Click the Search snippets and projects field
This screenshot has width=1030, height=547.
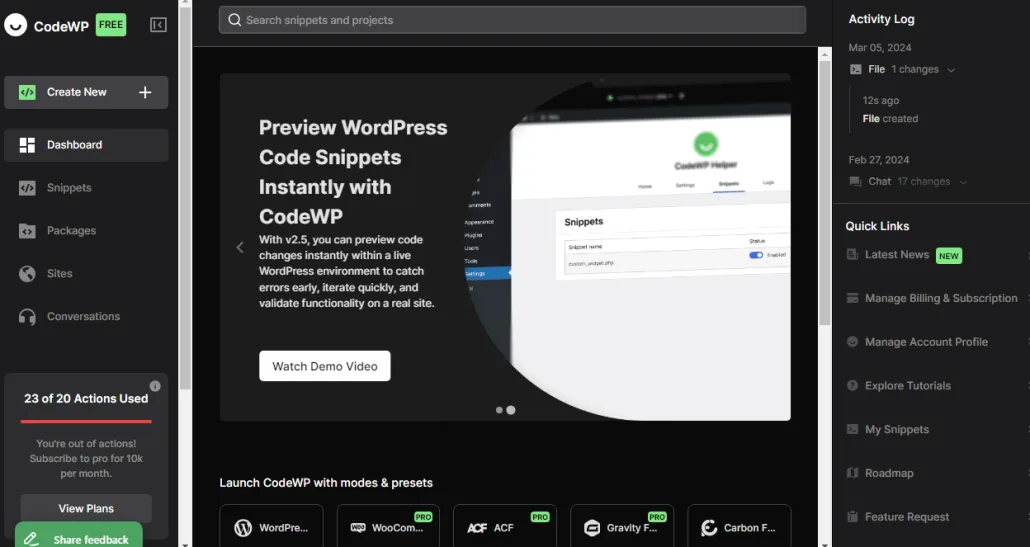[x=512, y=20]
